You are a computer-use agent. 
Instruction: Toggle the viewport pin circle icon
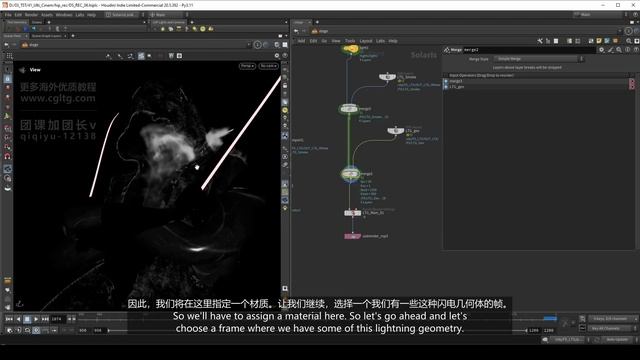[257, 45]
